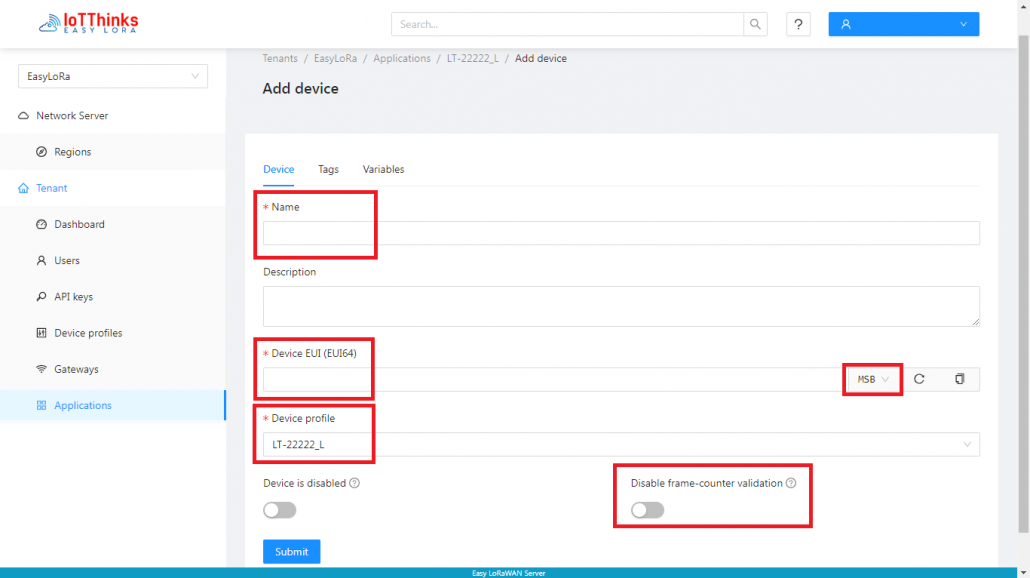This screenshot has height=578, width=1030.
Task: Switch to the Tags tab
Action: click(328, 169)
